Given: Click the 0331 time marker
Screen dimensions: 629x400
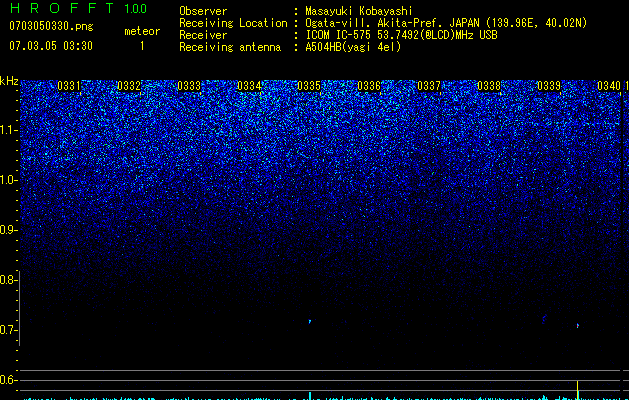Looking at the screenshot, I should pyautogui.click(x=69, y=86).
